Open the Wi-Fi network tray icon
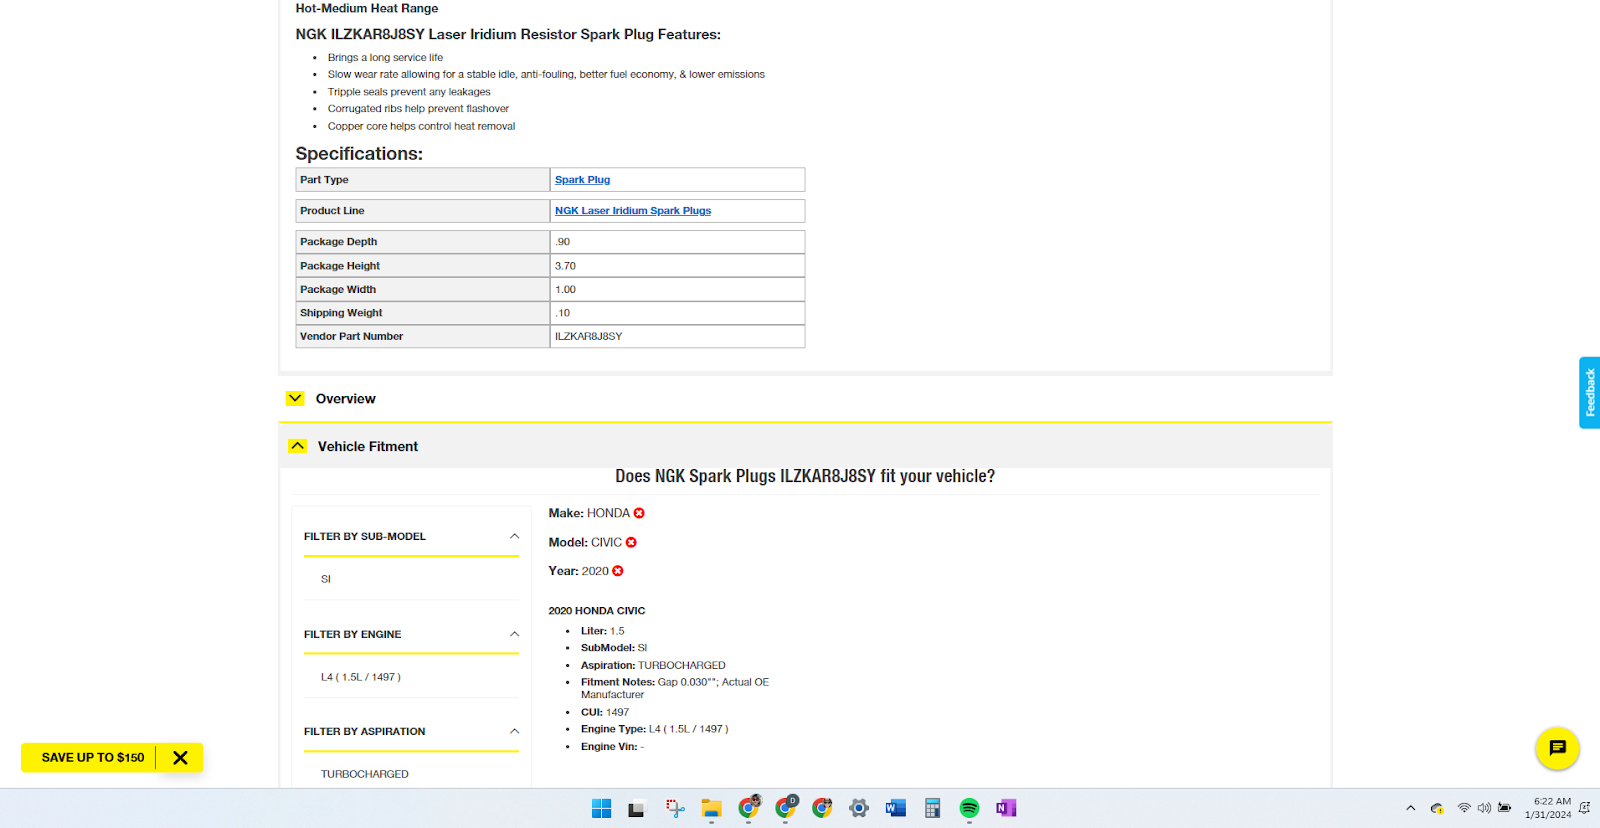The height and width of the screenshot is (828, 1600). pos(1464,808)
